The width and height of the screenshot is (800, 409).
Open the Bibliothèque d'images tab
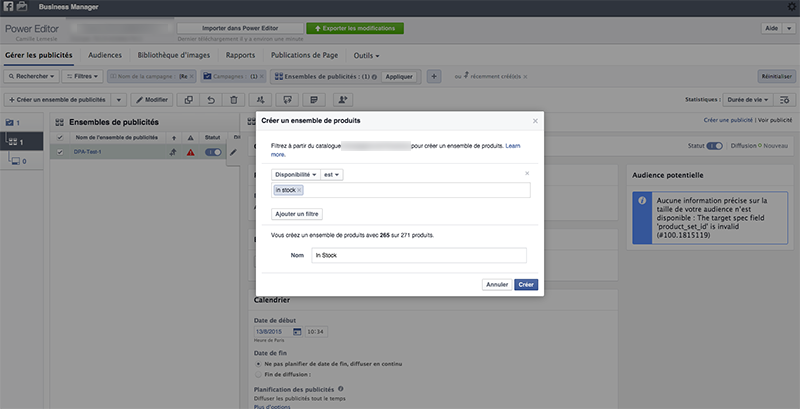(173, 55)
